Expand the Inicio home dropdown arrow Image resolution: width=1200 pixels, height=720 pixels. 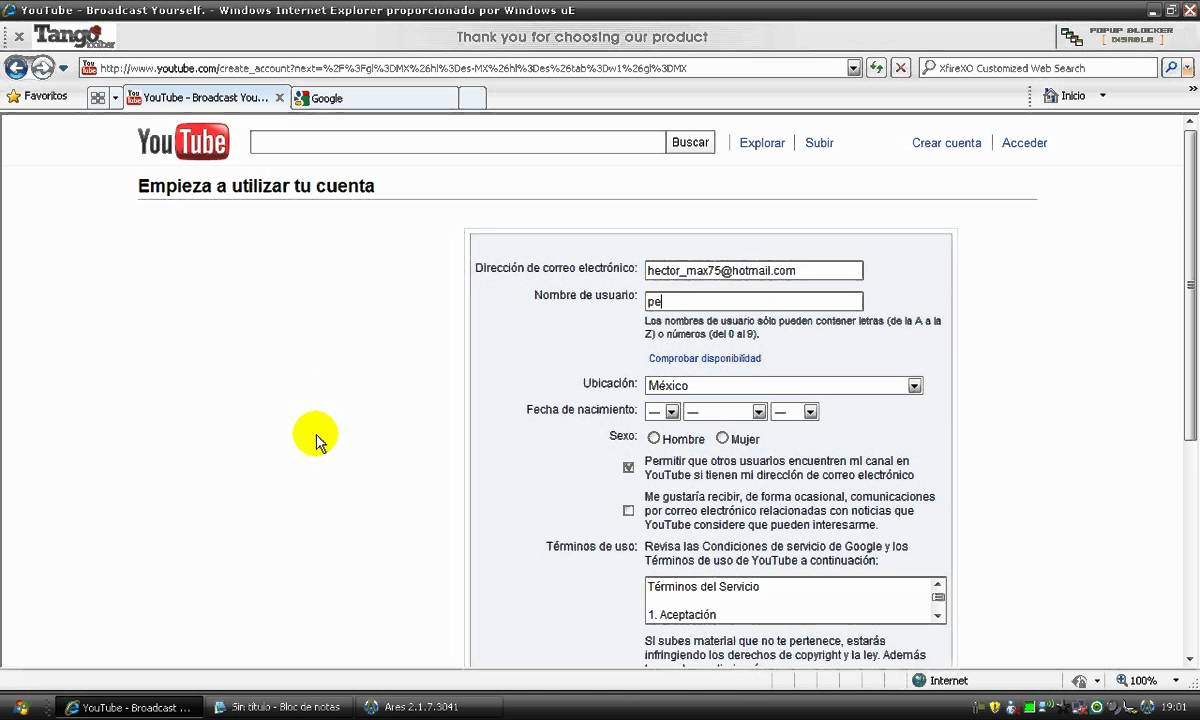(x=1103, y=96)
